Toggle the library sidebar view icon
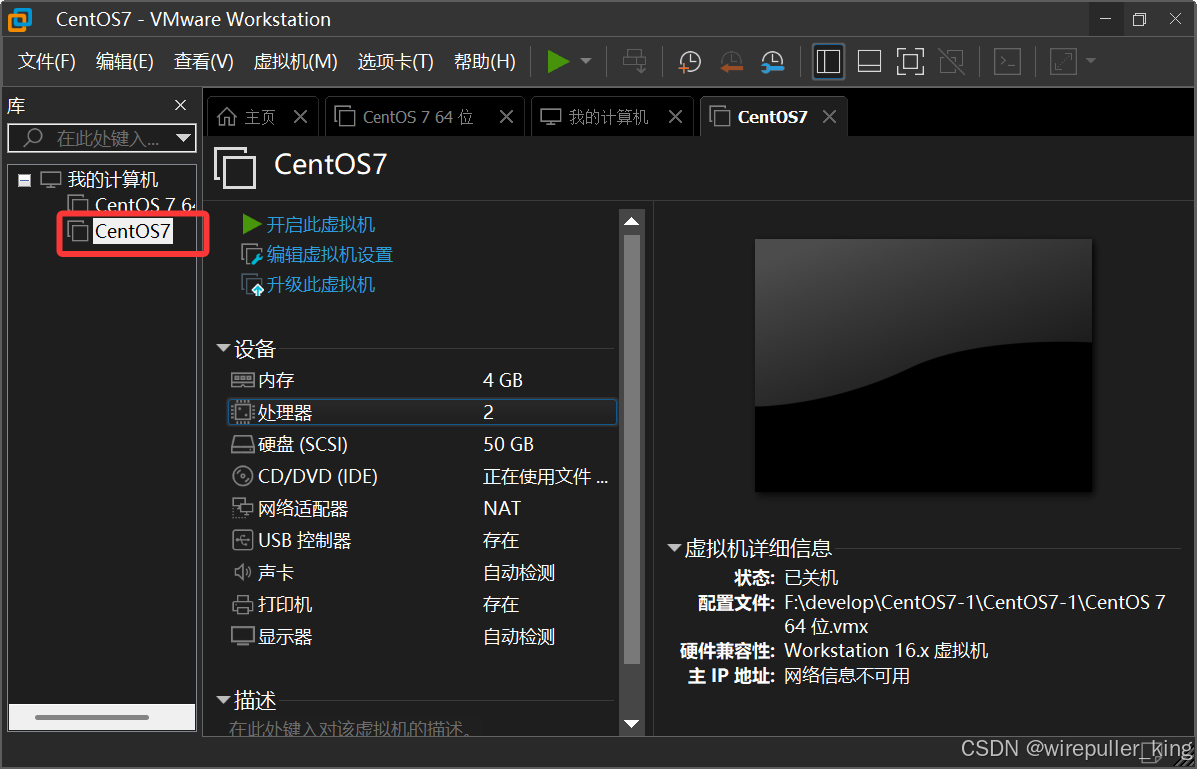 [x=828, y=61]
